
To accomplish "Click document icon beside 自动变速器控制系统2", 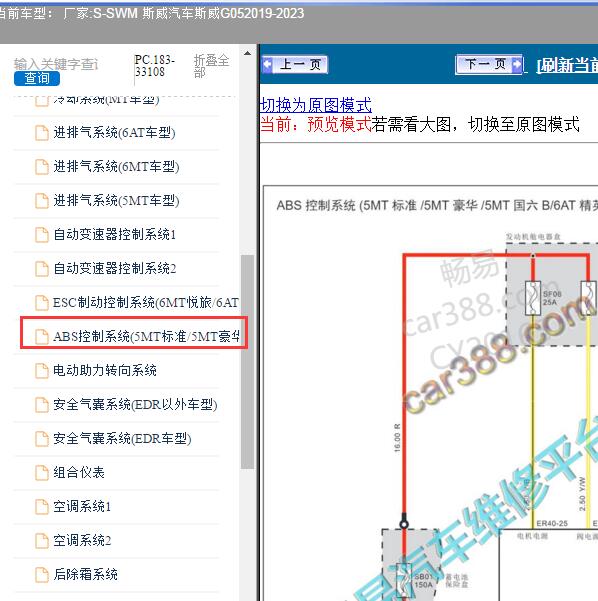I will (x=42, y=269).
